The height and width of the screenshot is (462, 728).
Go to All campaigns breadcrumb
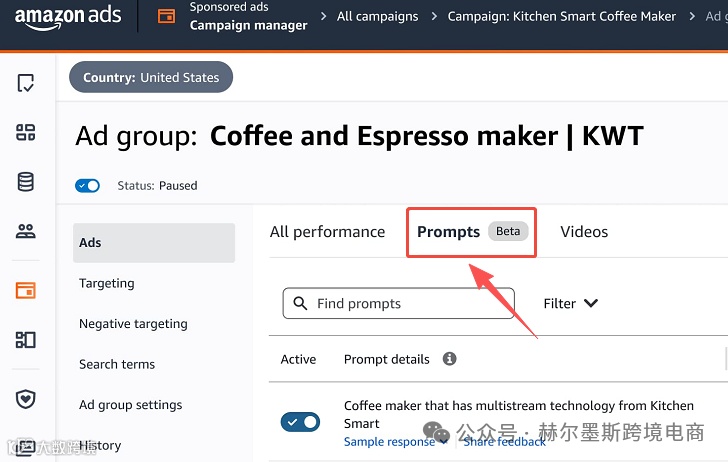point(377,16)
